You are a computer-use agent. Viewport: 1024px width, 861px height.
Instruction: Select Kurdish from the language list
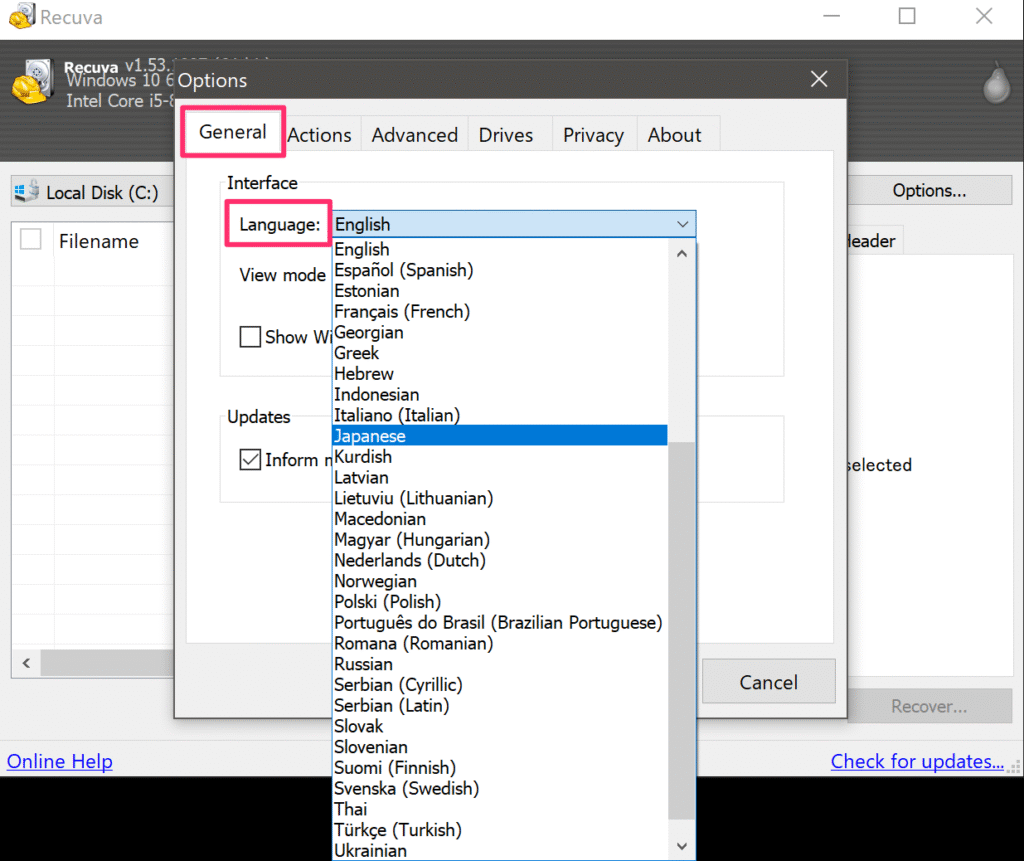pos(500,457)
